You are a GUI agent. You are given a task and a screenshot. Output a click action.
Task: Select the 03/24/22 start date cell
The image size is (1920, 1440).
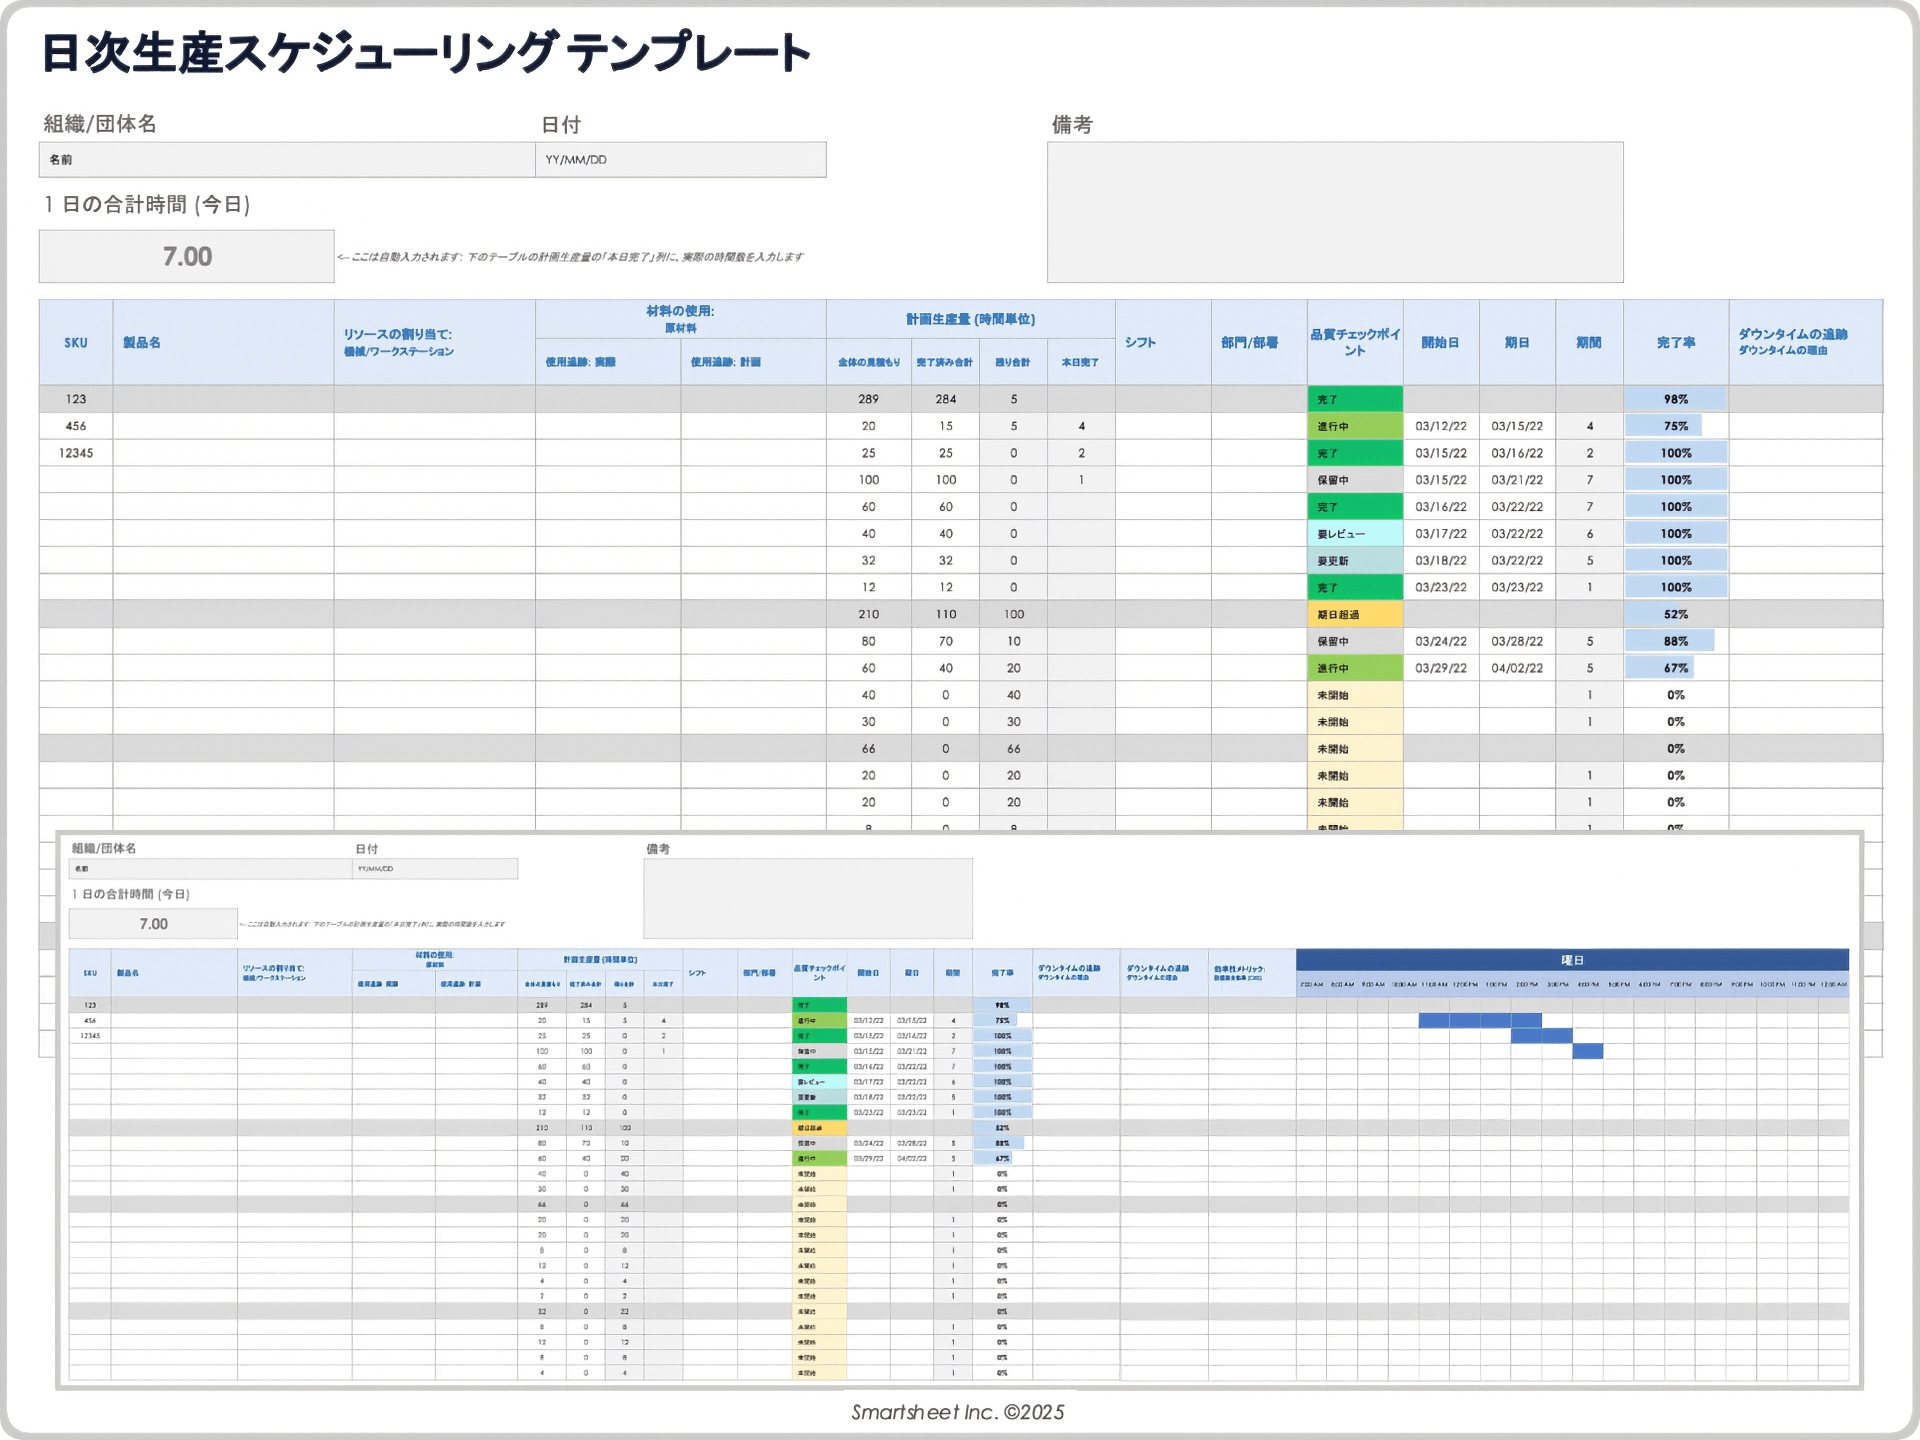1441,641
